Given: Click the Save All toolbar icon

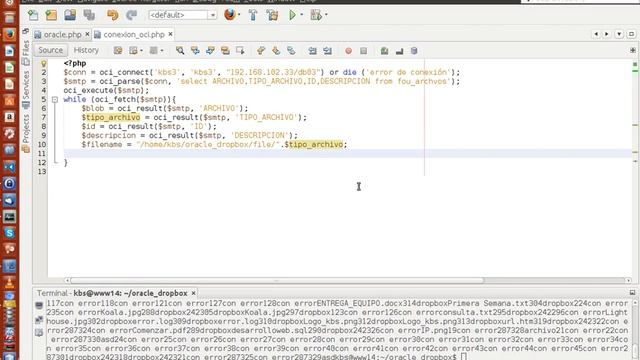Looking at the screenshot, I should coord(89,15).
